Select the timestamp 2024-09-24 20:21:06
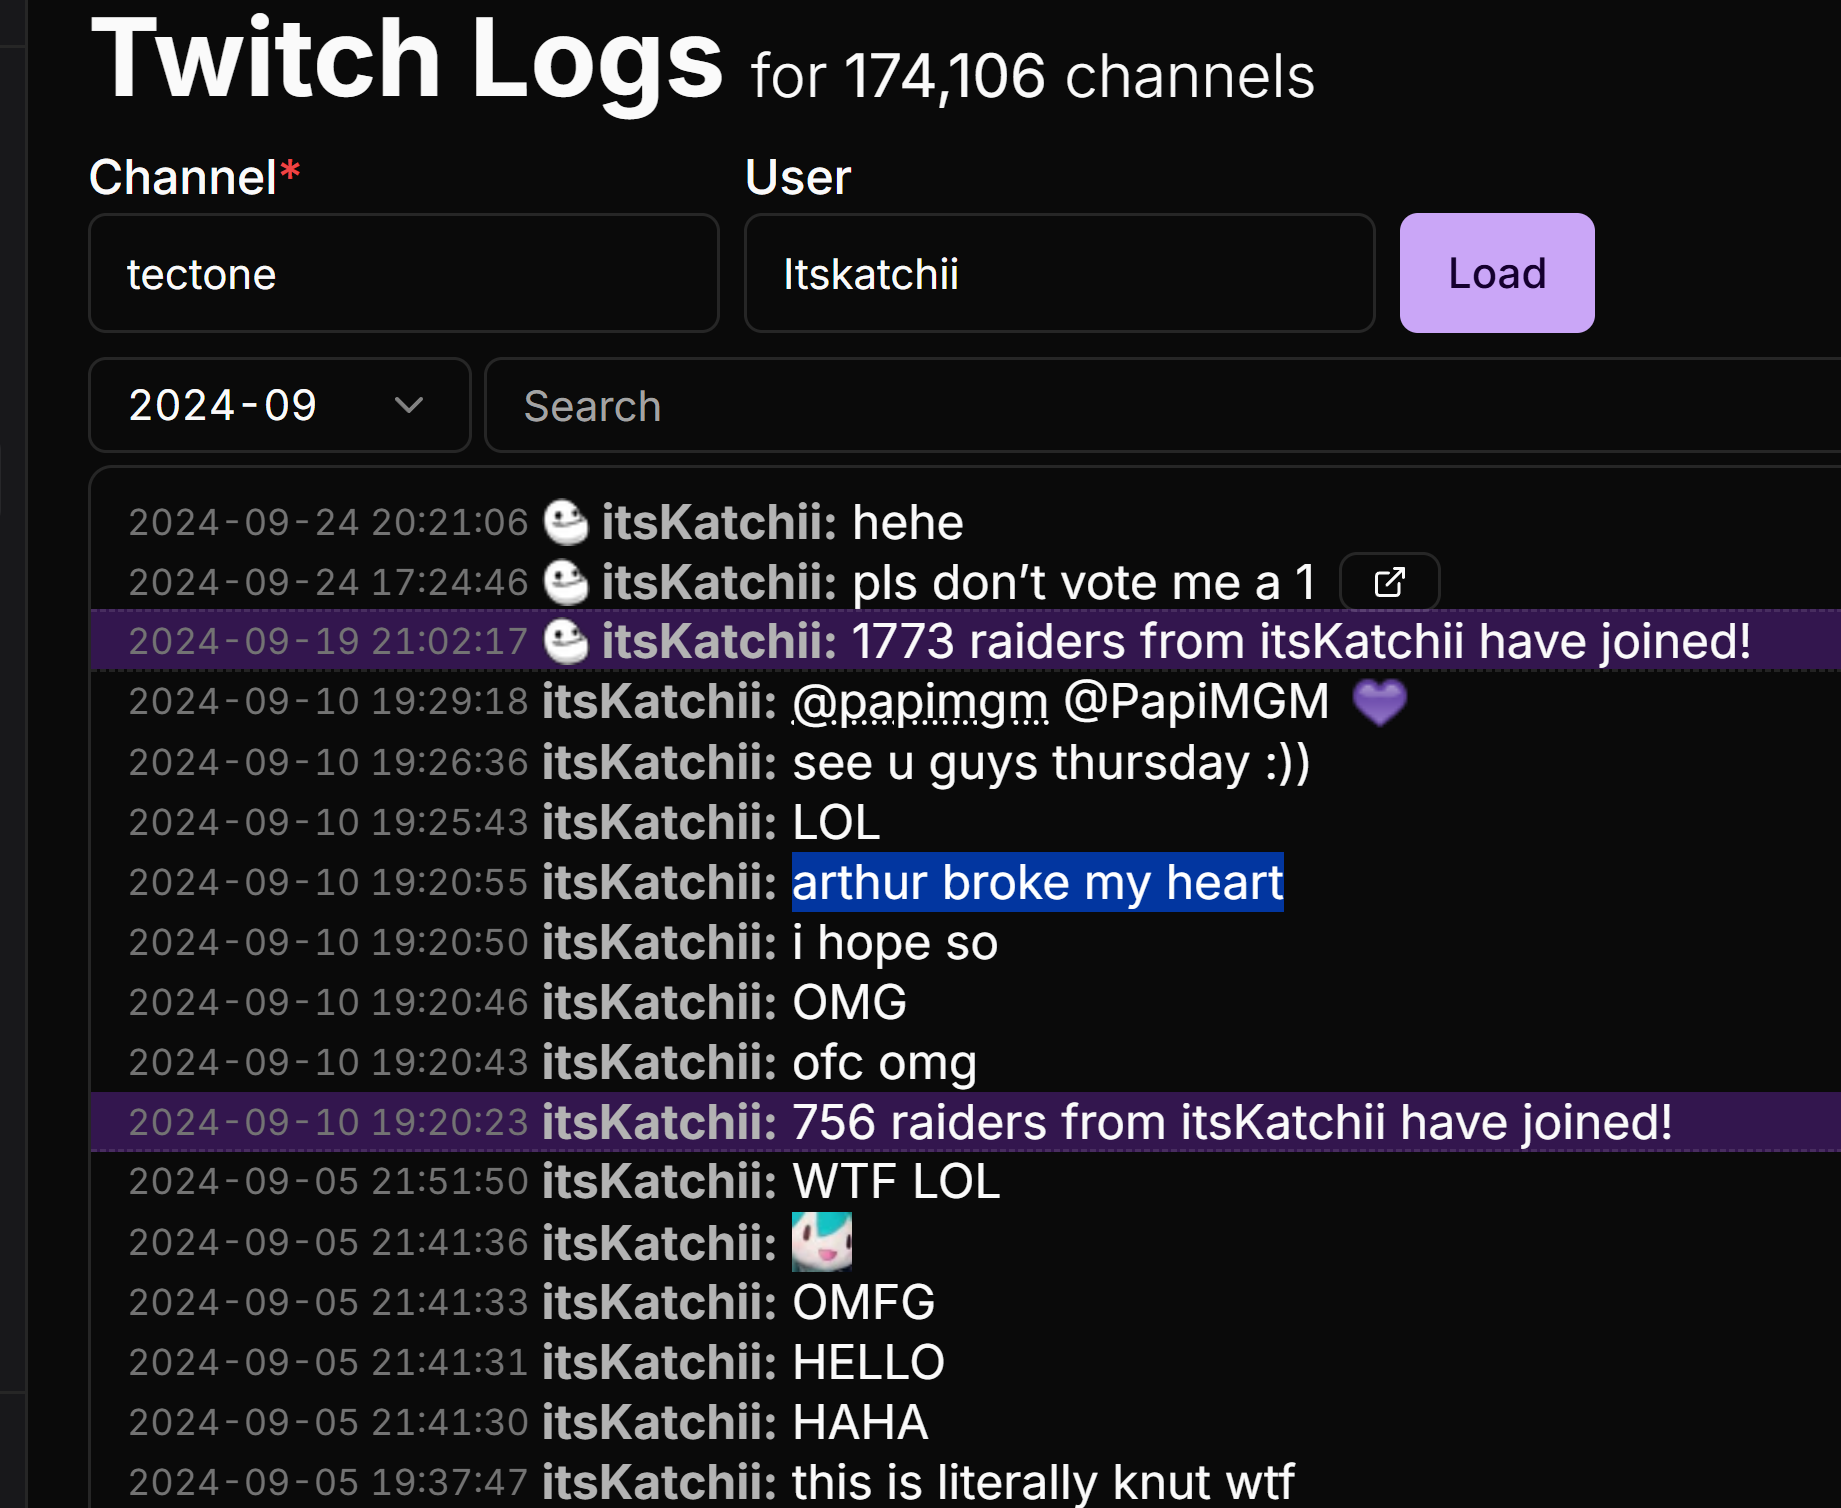The height and width of the screenshot is (1508, 1841). 328,522
